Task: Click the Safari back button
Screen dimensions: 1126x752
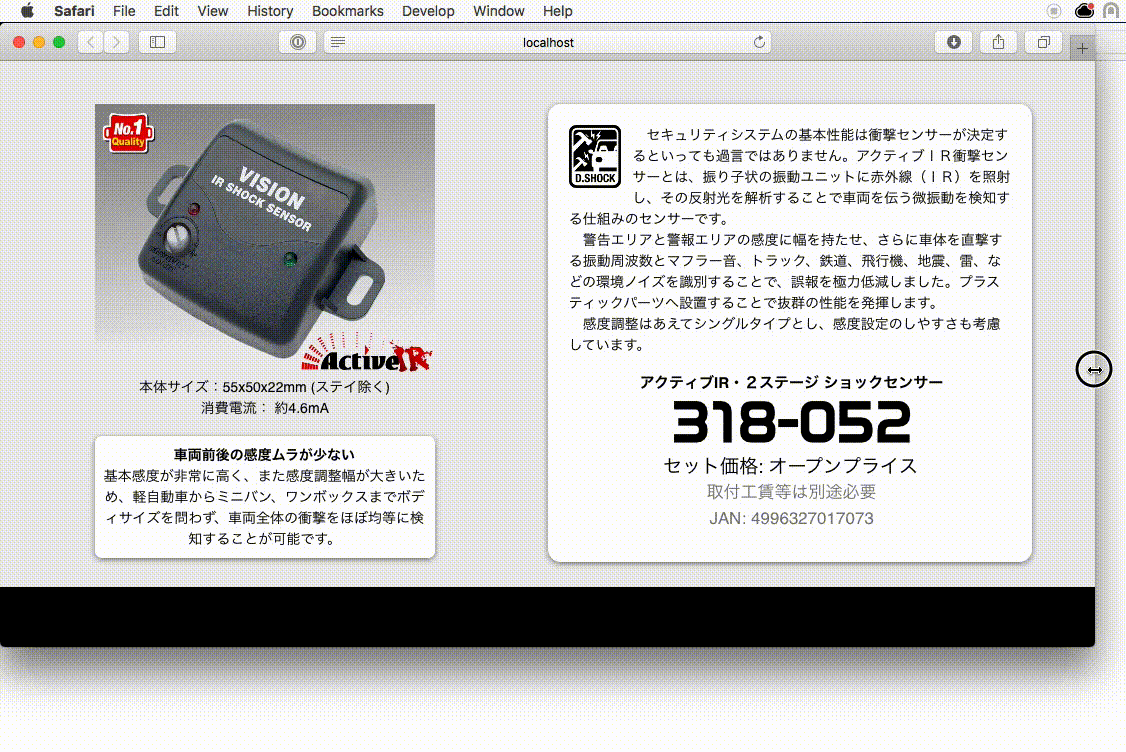Action: tap(91, 42)
